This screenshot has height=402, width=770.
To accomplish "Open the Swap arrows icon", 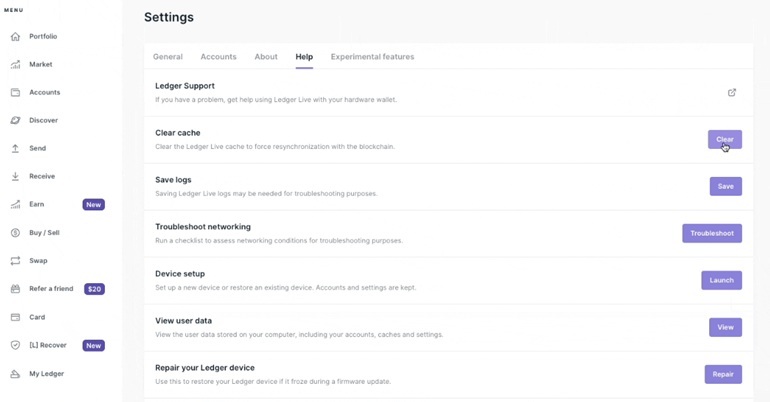I will tap(15, 261).
